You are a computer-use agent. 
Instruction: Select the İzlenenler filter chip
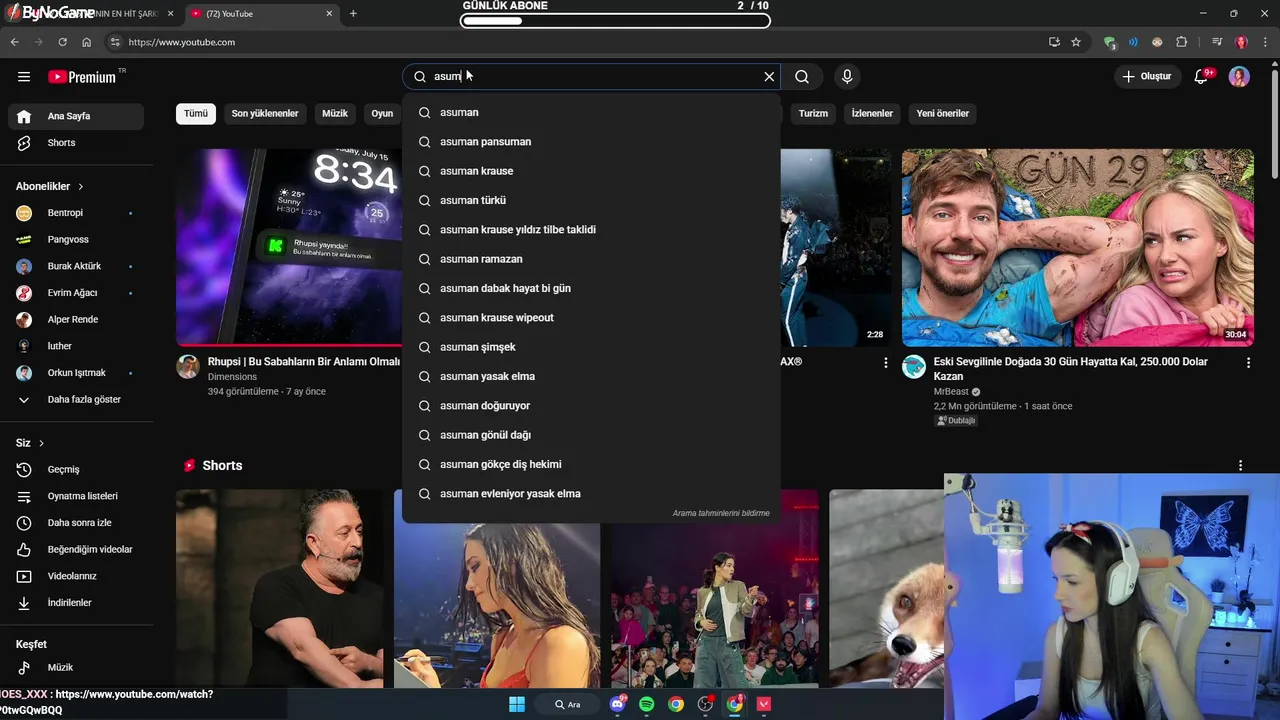(872, 114)
